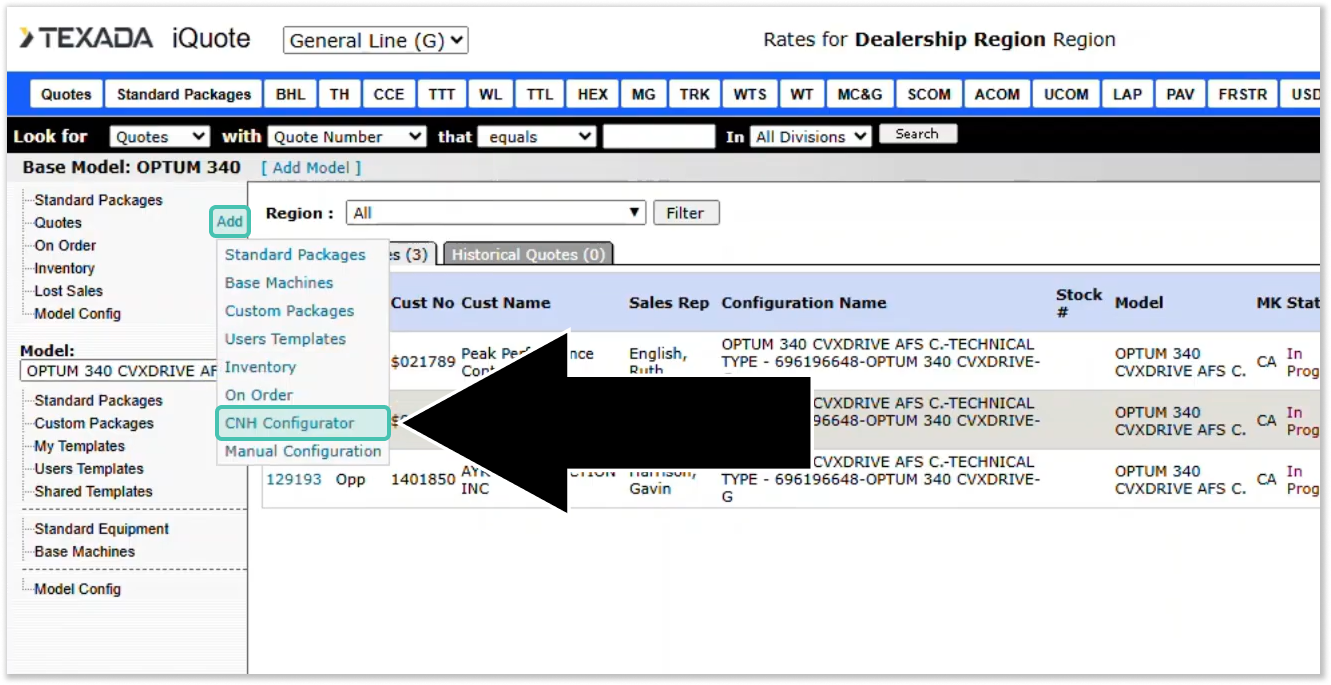Open Standard Packages under Base Model
The height and width of the screenshot is (685, 1331).
click(98, 200)
